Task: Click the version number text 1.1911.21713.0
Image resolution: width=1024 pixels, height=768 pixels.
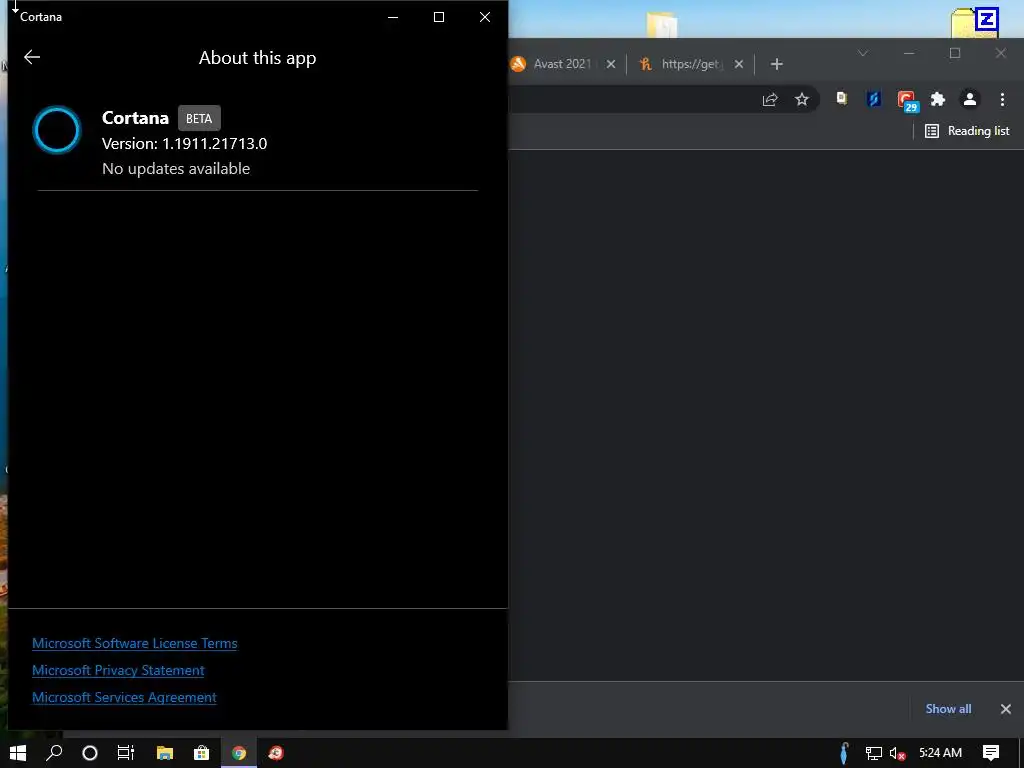Action: (214, 144)
